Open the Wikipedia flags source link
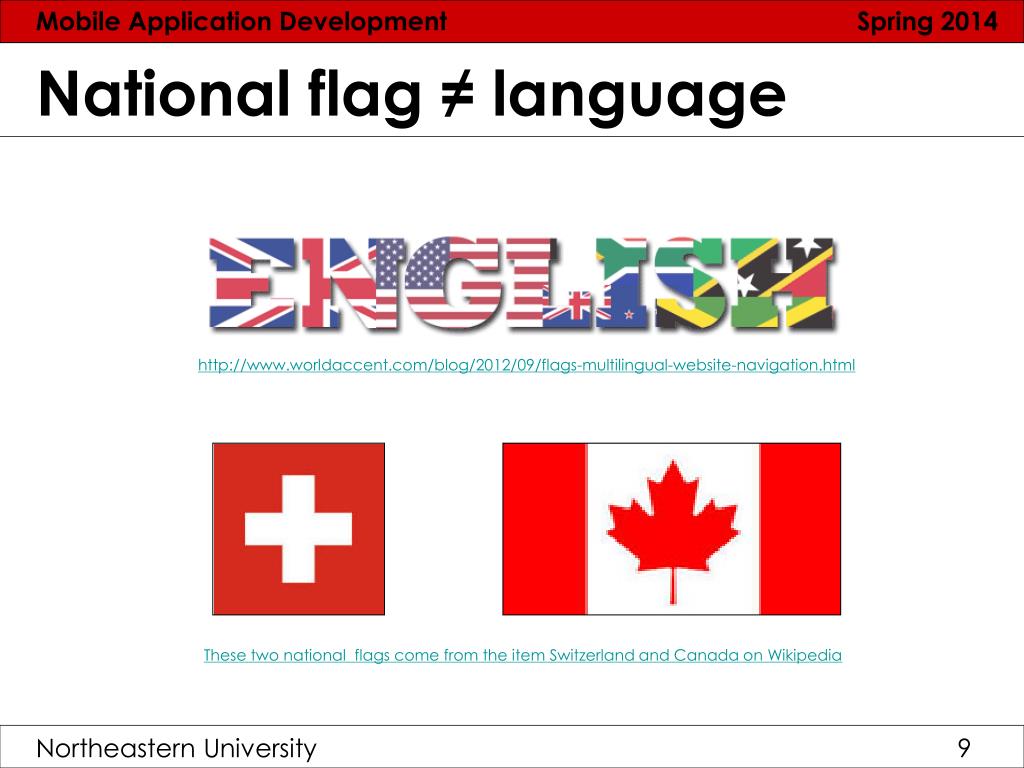The width and height of the screenshot is (1024, 768). click(x=522, y=655)
